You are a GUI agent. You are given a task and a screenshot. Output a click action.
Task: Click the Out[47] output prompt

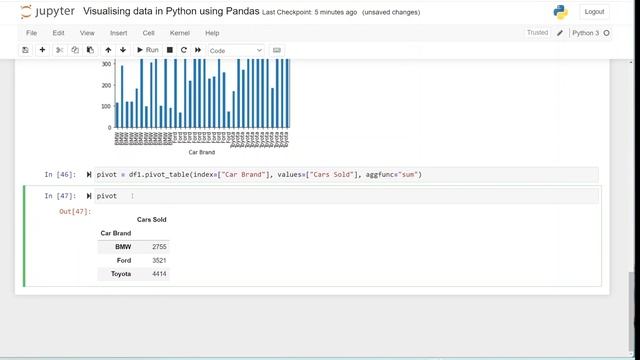(x=75, y=211)
